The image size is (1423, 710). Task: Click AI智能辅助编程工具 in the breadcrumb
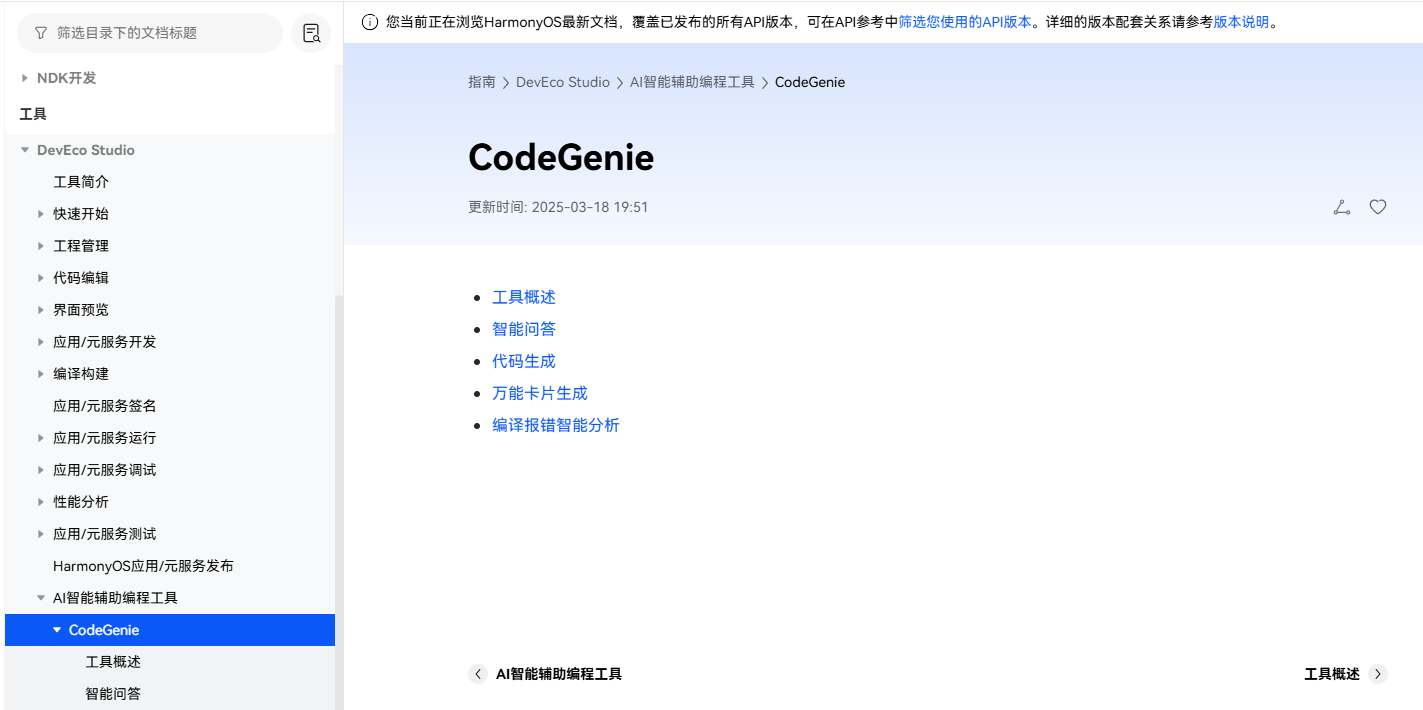click(689, 82)
